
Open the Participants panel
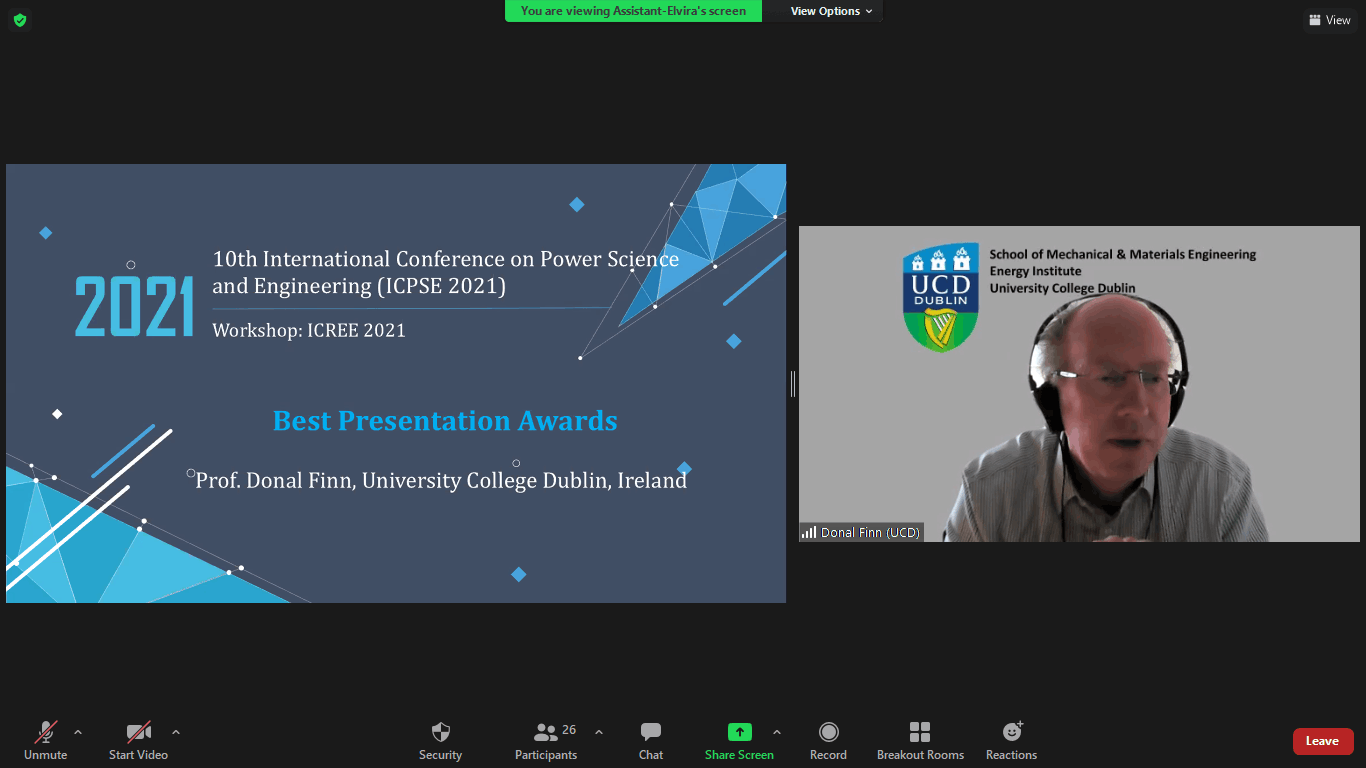pos(546,741)
